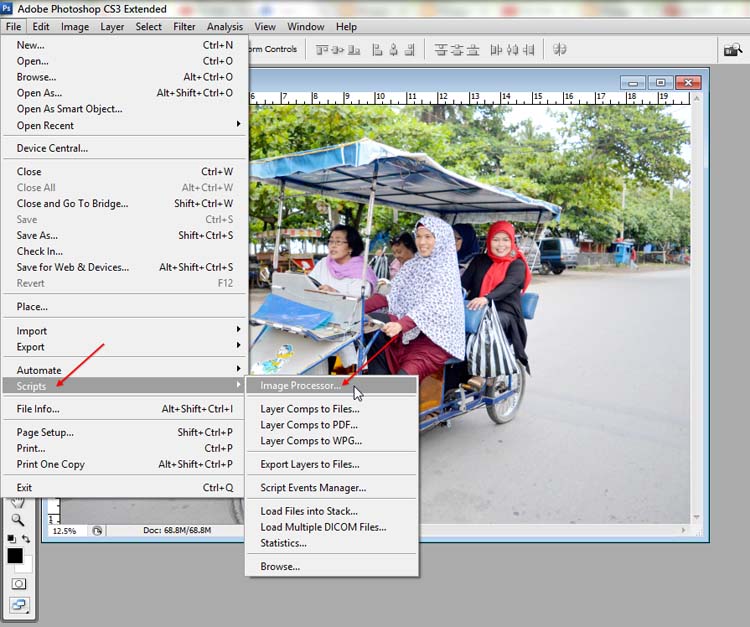Open status bar document info arrow
The height and width of the screenshot is (627, 750).
[x=97, y=530]
